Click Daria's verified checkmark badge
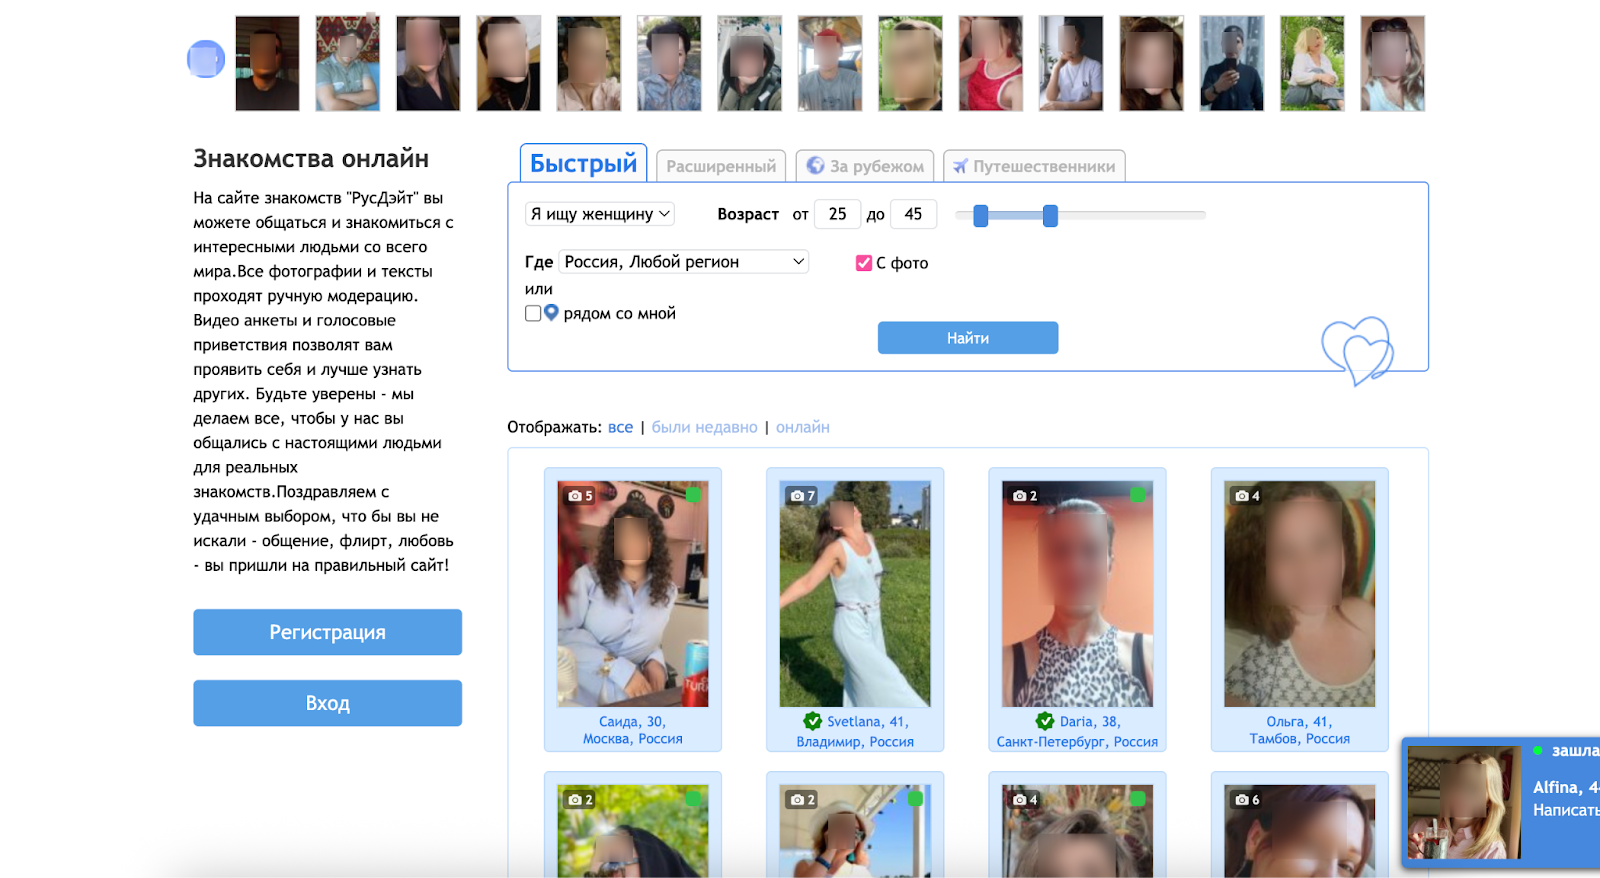 click(x=1045, y=721)
